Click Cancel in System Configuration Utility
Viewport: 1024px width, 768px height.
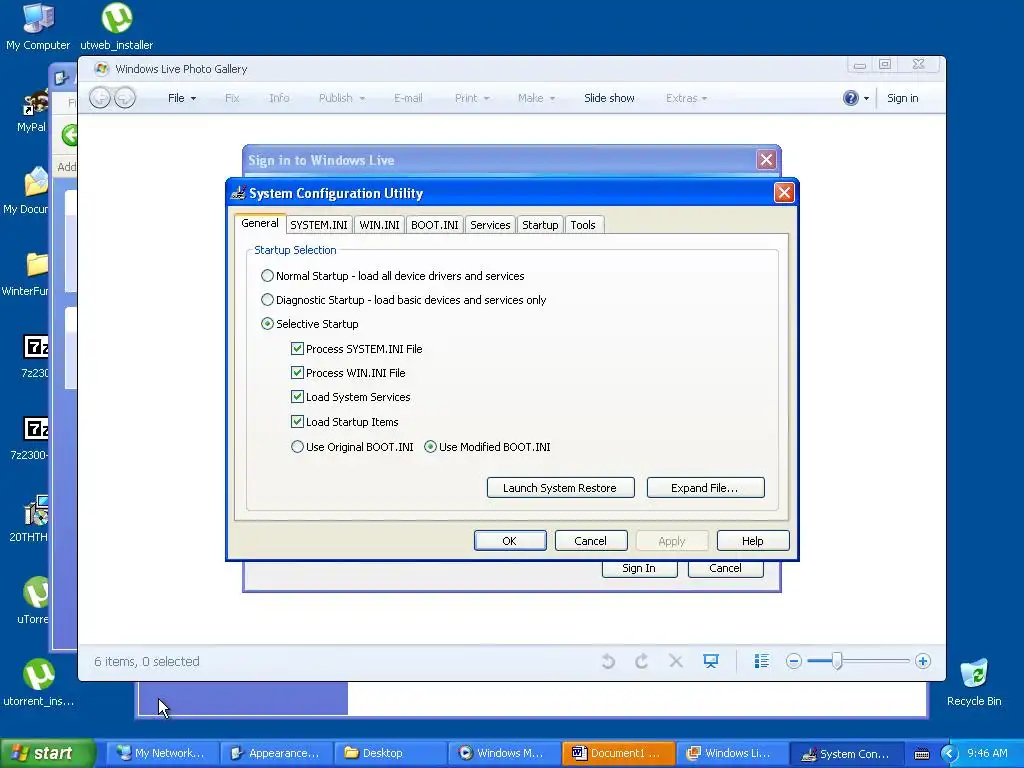click(x=591, y=541)
